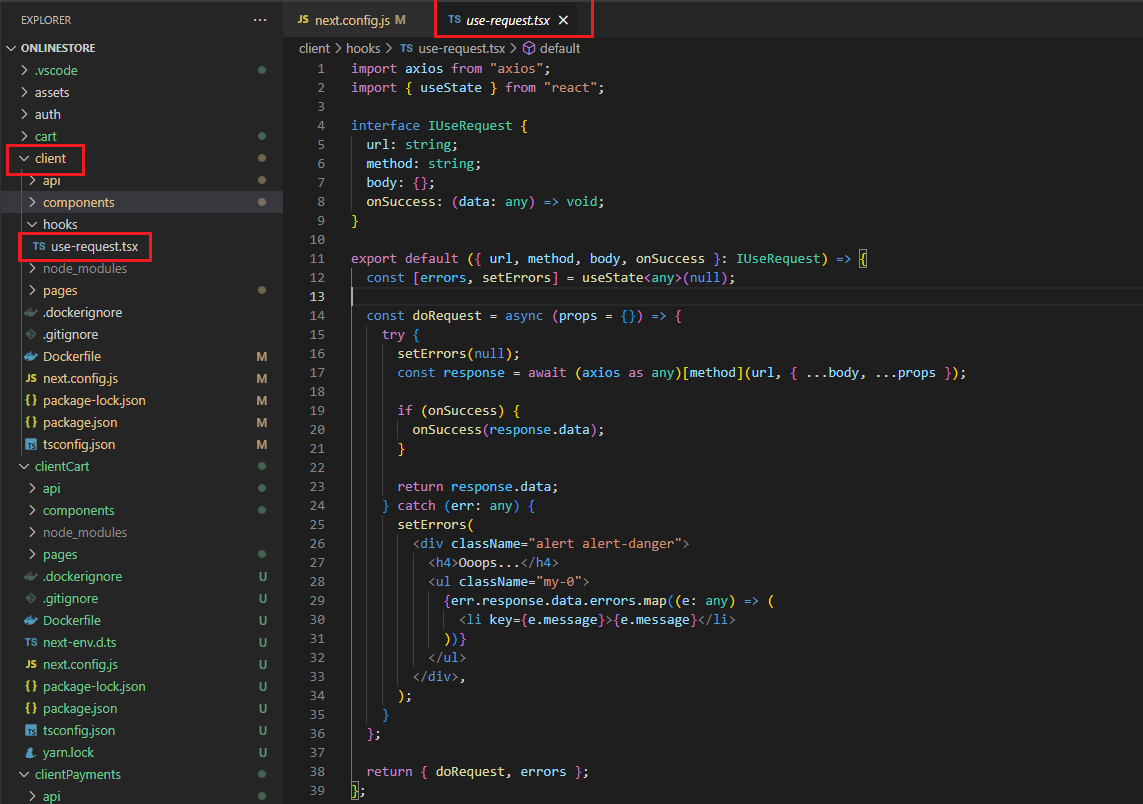The image size is (1143, 804).
Task: Open .gitignore marked U in clientCart
Action: 70,598
